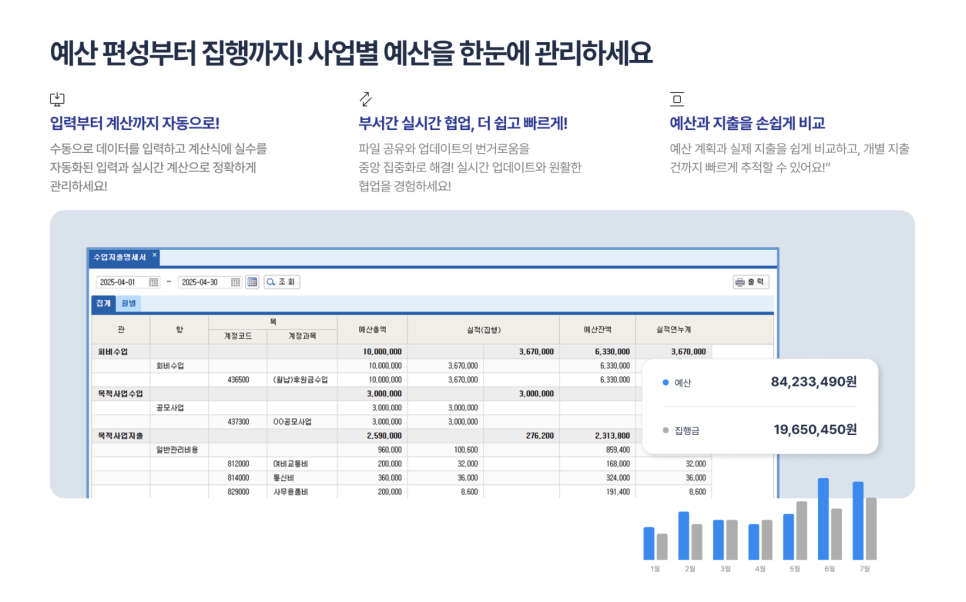This screenshot has width=966, height=602.
Task: Click the download icon above 입력부터 계산까지 heading
Action: (57, 98)
